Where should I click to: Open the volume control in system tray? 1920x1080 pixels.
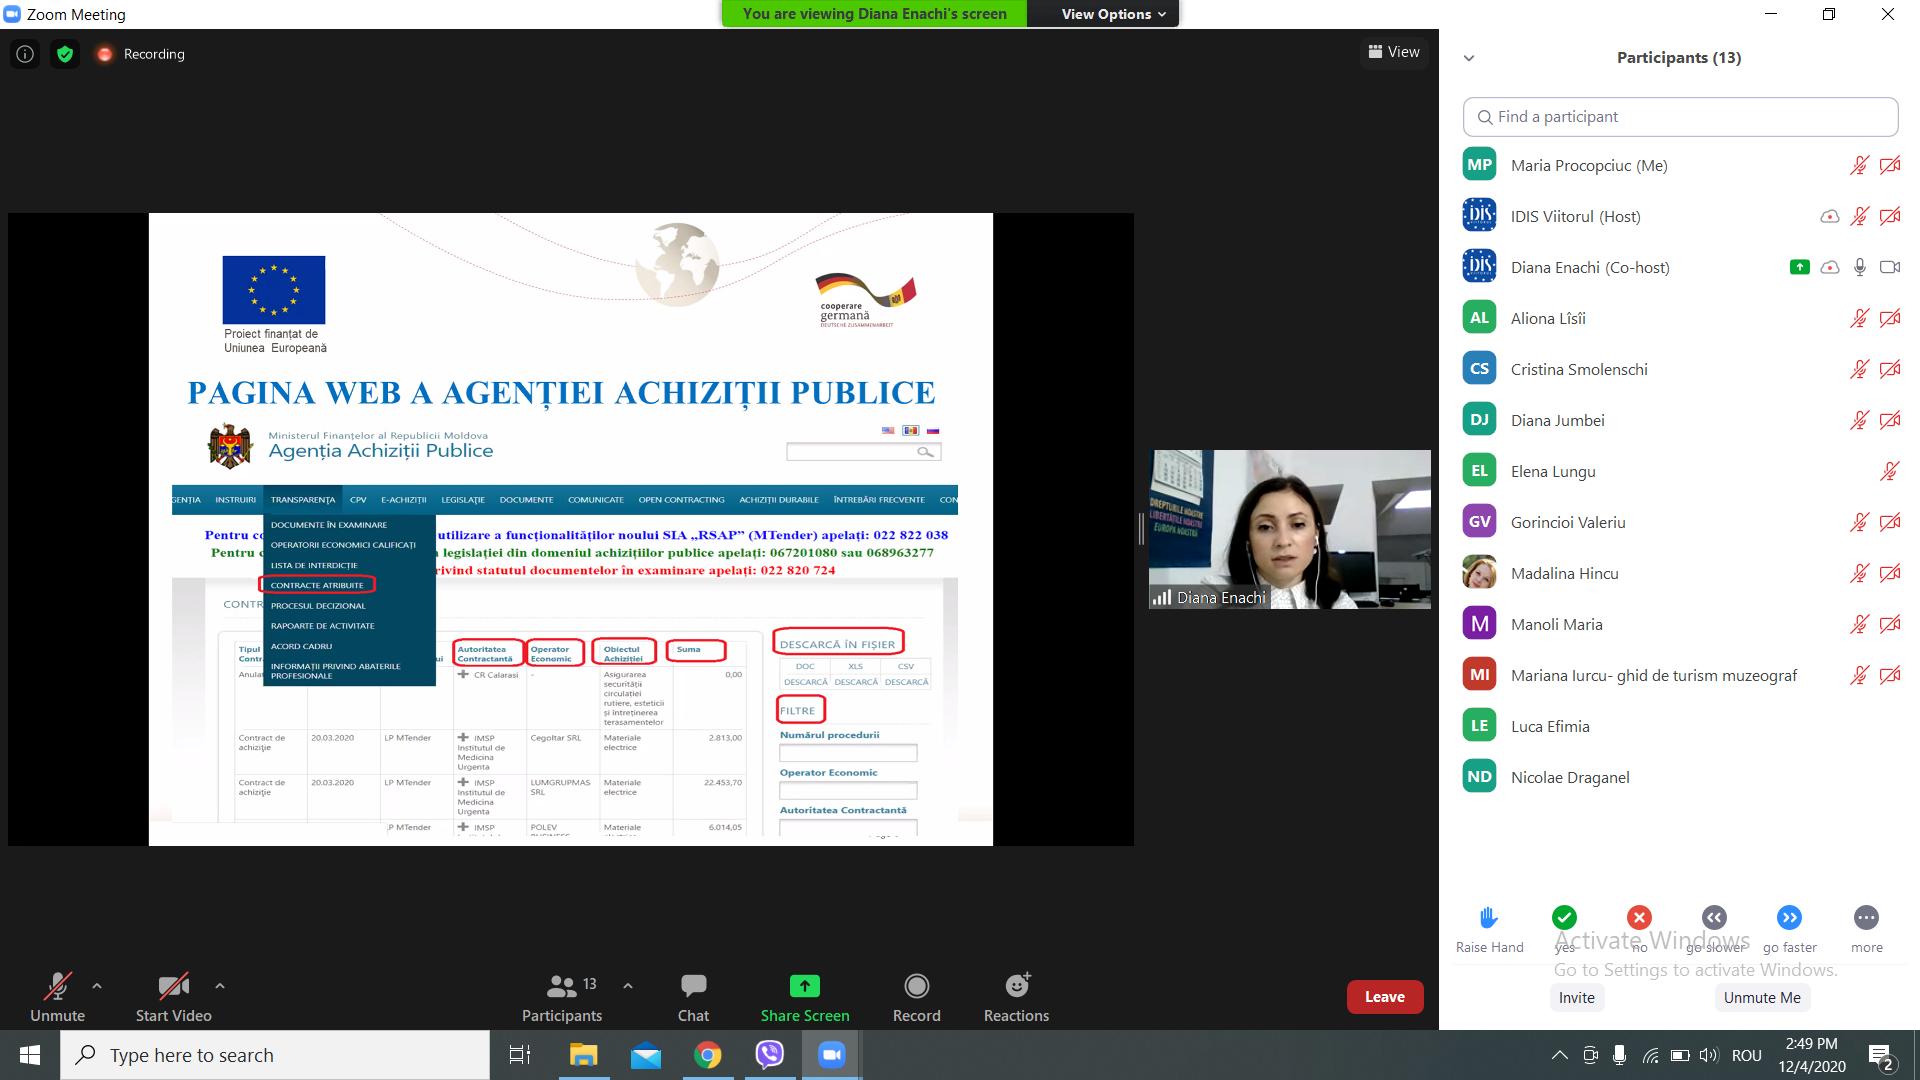pos(1708,1055)
